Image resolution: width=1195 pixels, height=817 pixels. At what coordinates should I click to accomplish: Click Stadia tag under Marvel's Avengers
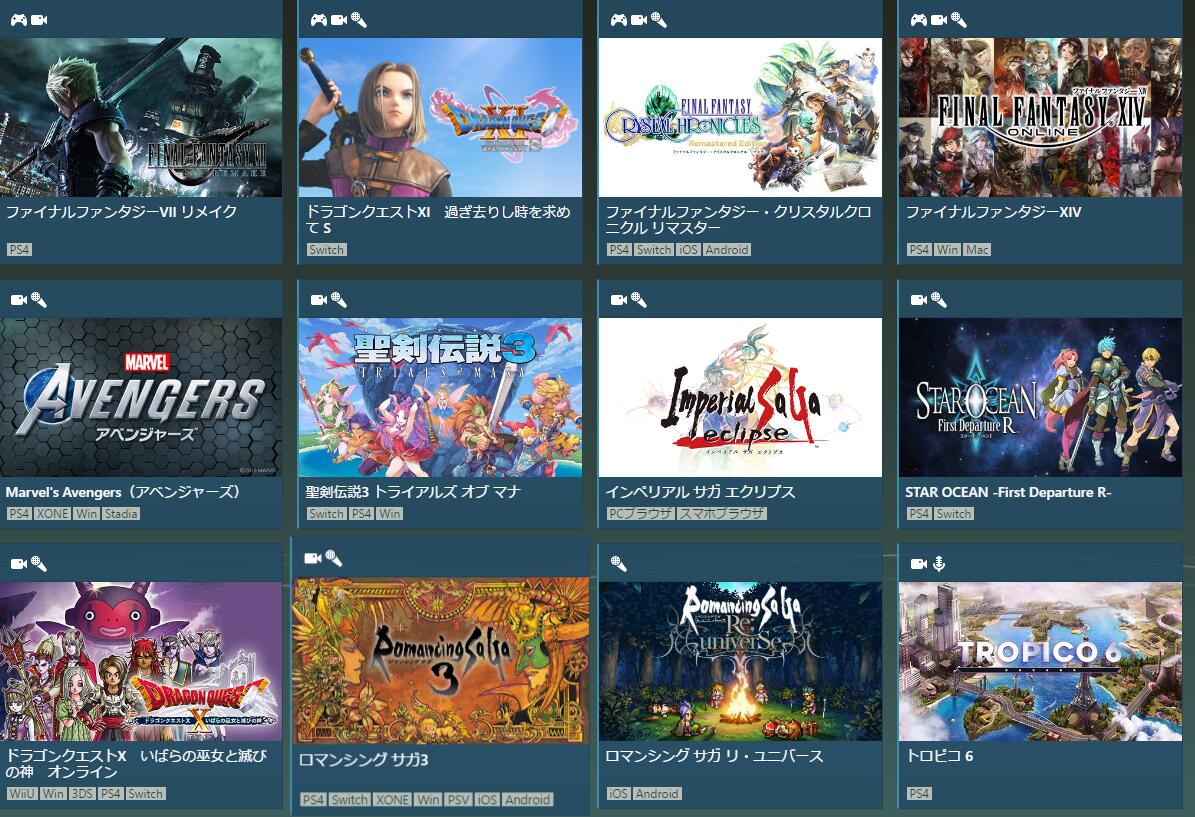click(x=121, y=514)
